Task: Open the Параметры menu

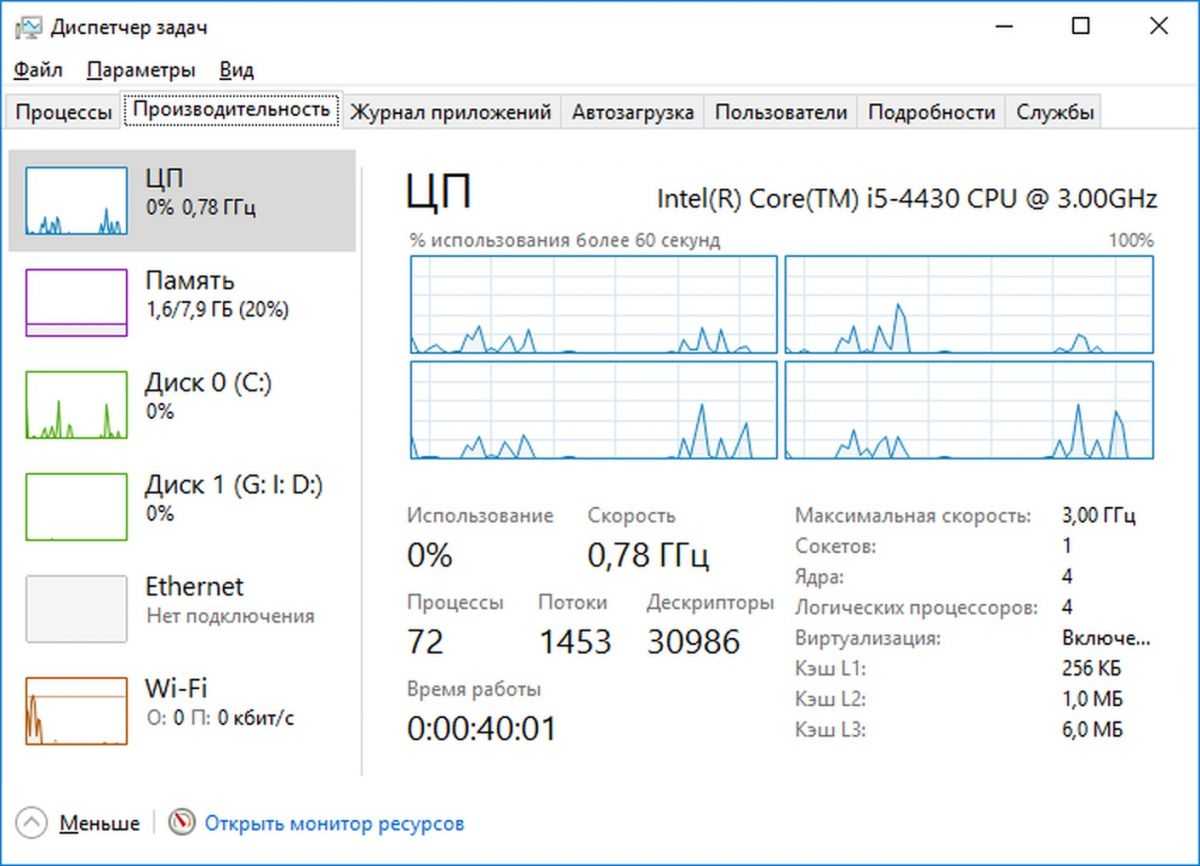Action: [140, 70]
